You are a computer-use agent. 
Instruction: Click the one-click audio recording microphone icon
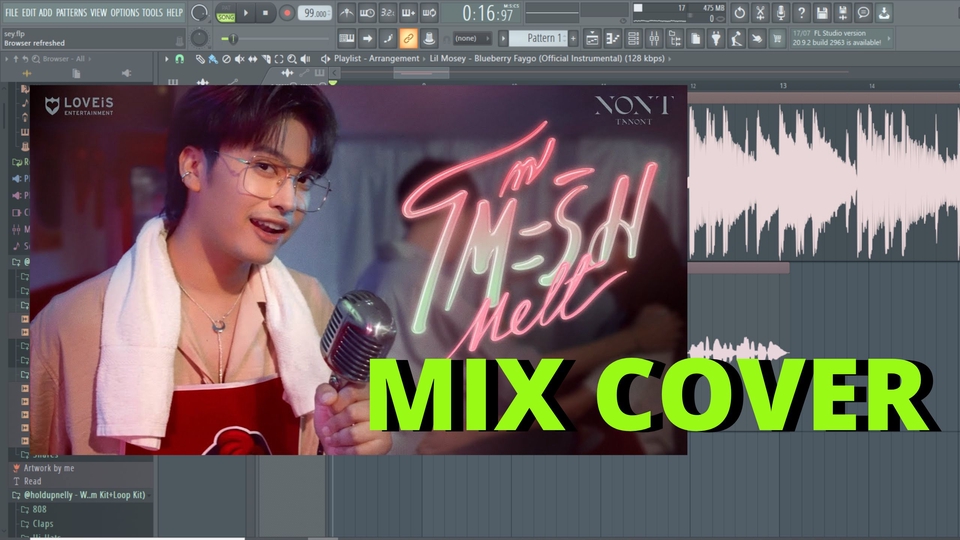(781, 12)
